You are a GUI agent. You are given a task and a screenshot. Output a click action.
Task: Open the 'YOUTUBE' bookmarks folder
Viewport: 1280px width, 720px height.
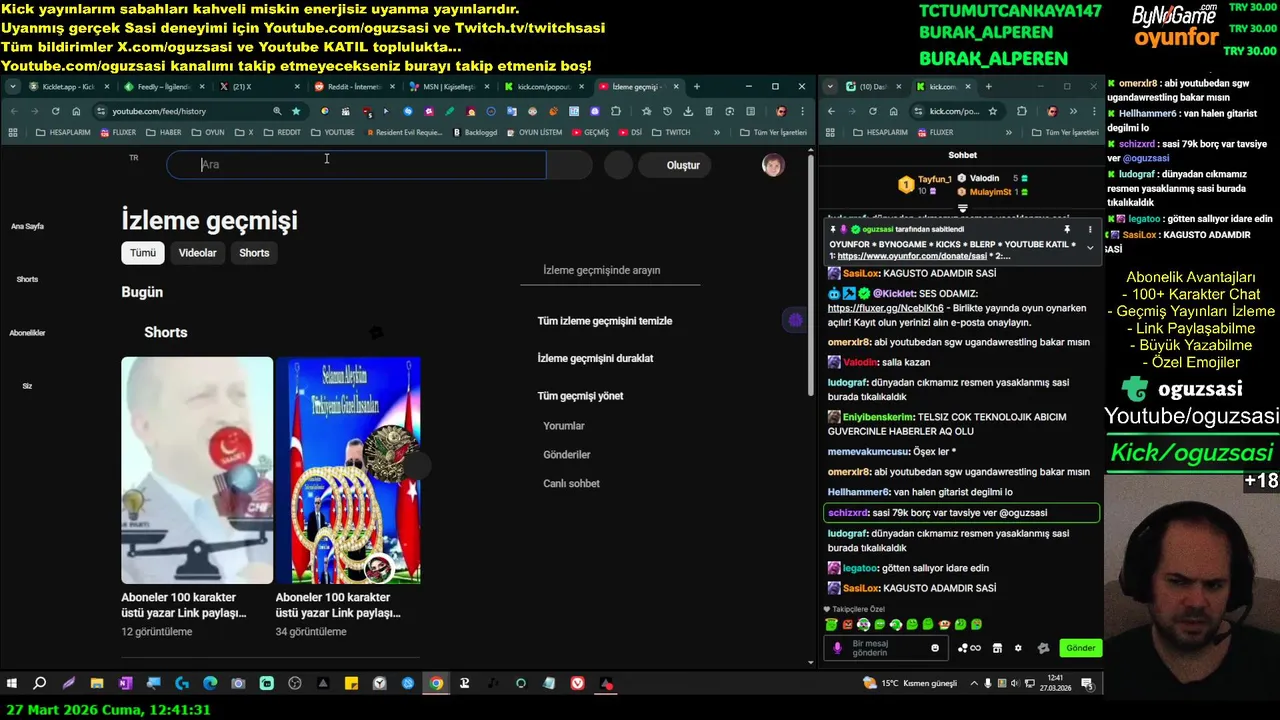[333, 132]
